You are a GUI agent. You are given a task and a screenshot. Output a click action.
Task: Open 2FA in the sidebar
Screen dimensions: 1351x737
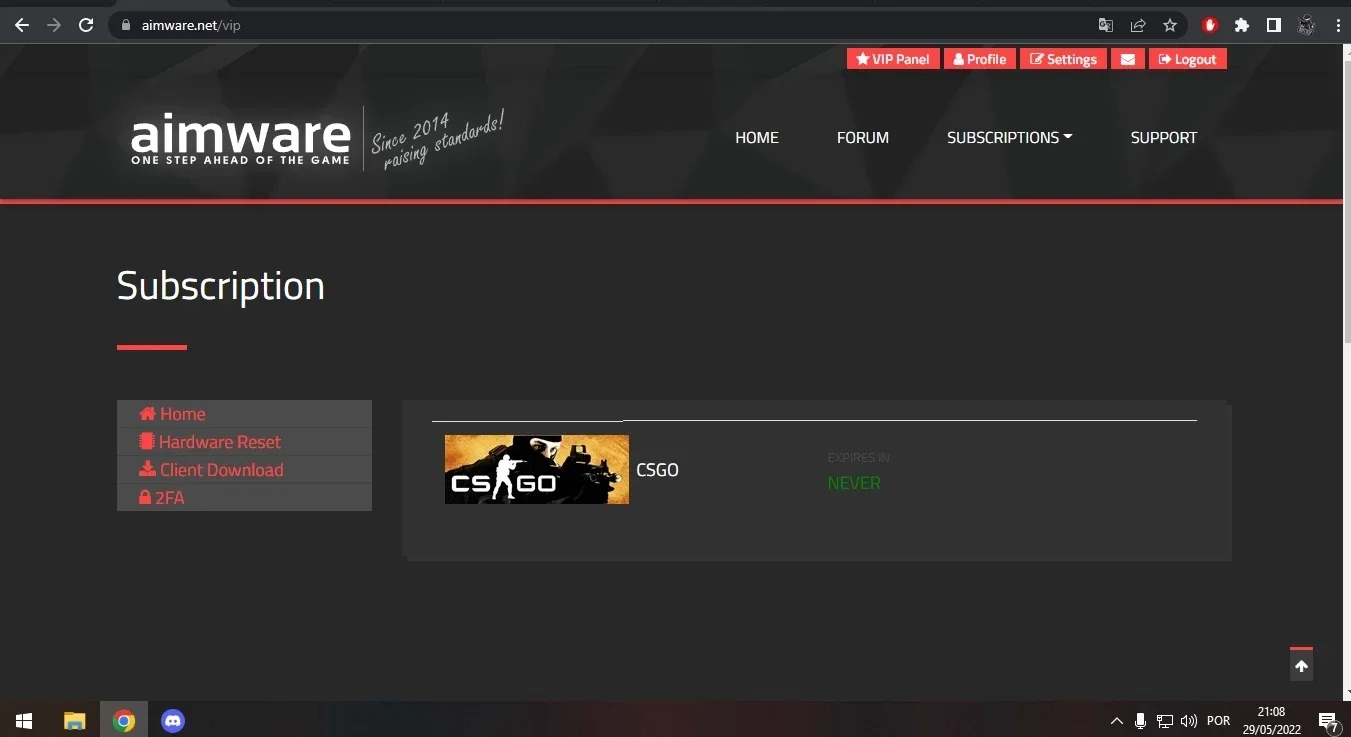coord(244,497)
